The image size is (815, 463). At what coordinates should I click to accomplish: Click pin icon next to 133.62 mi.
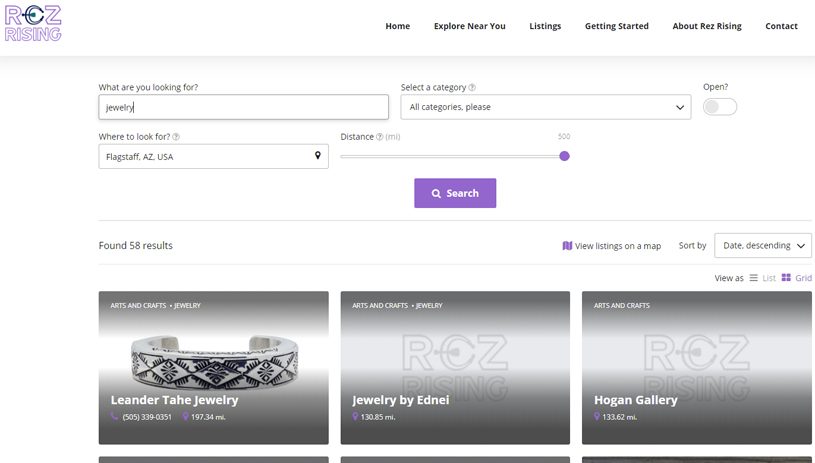coord(597,416)
